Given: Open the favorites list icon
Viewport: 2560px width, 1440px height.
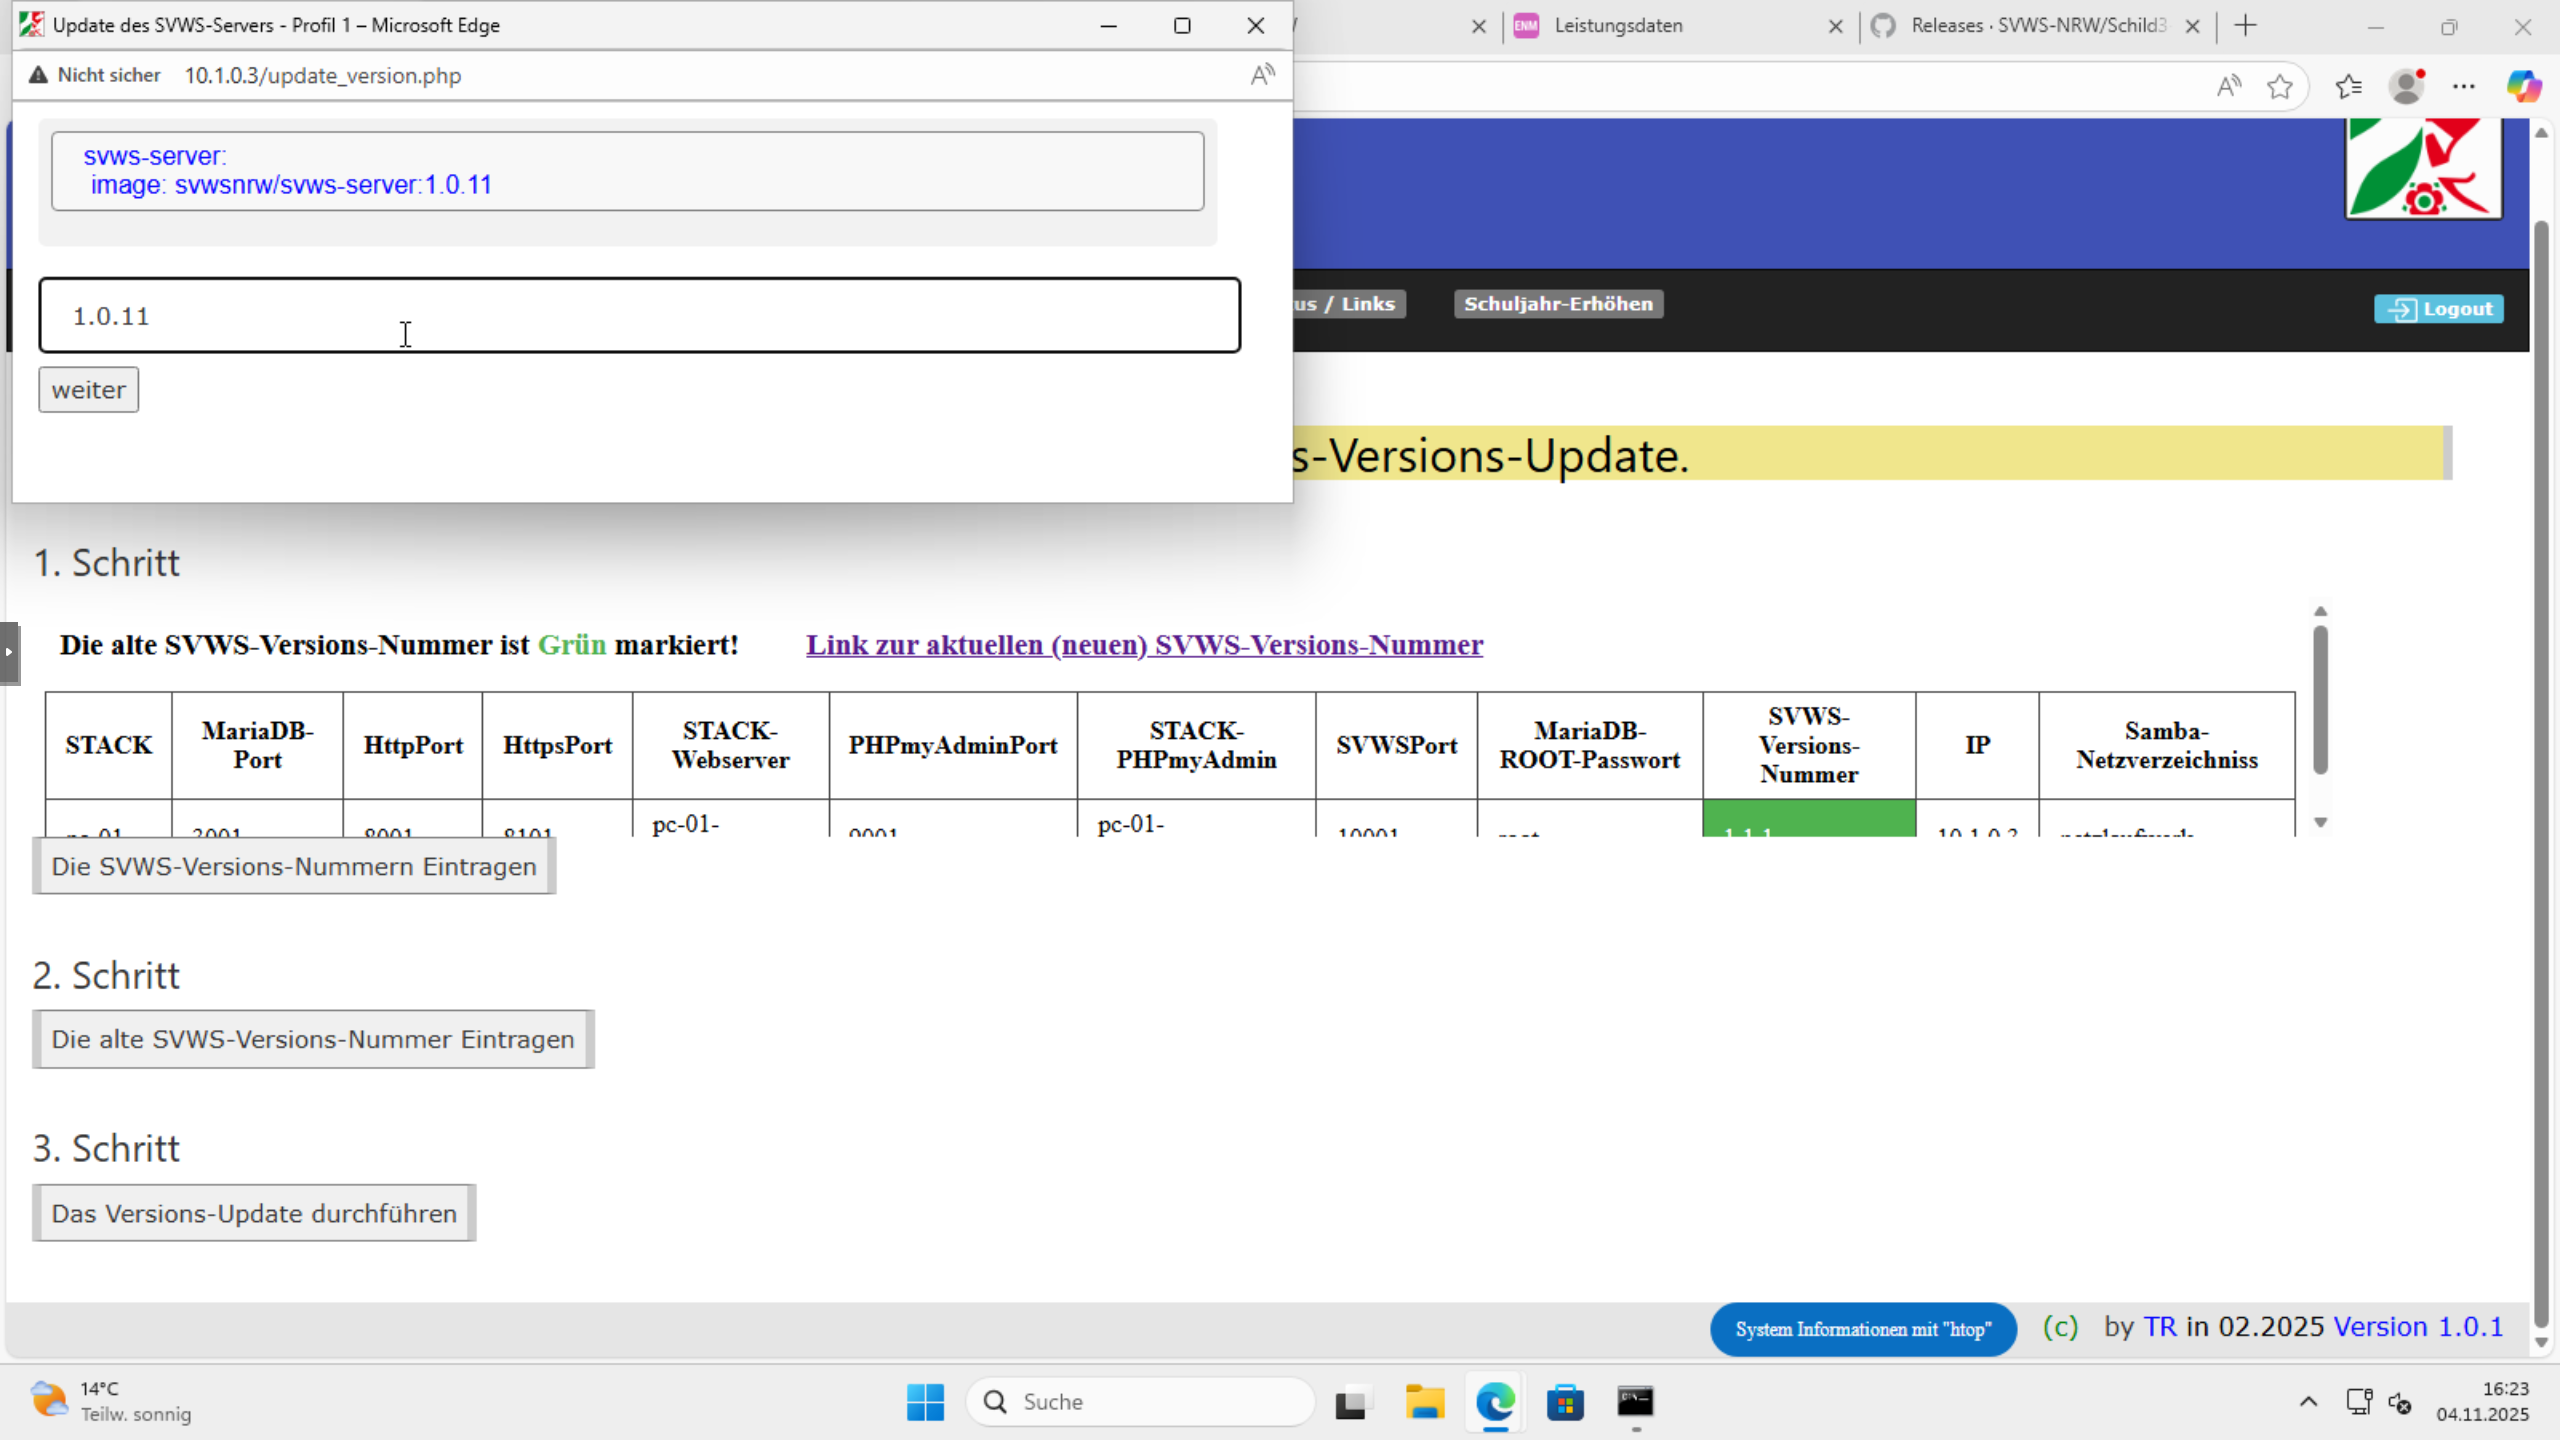Looking at the screenshot, I should tap(2349, 87).
